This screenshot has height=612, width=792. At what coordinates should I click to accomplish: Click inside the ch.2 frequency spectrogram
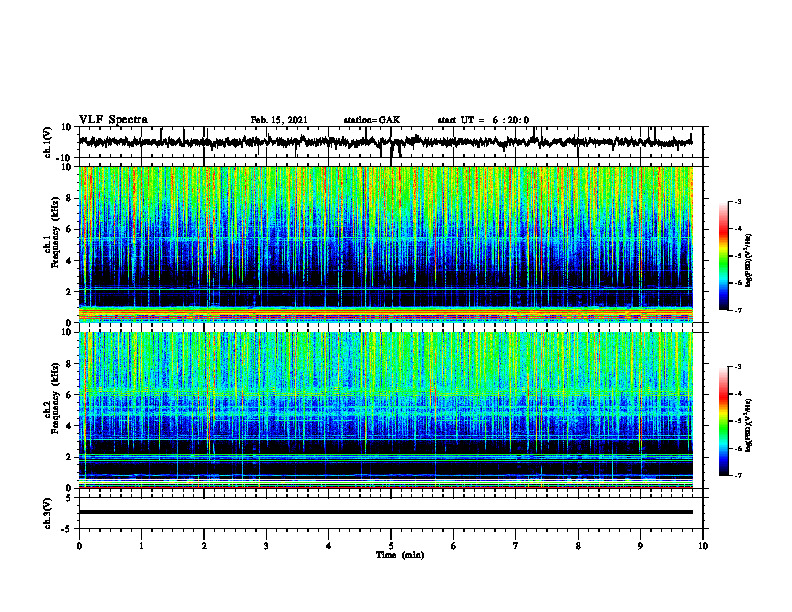(x=385, y=410)
